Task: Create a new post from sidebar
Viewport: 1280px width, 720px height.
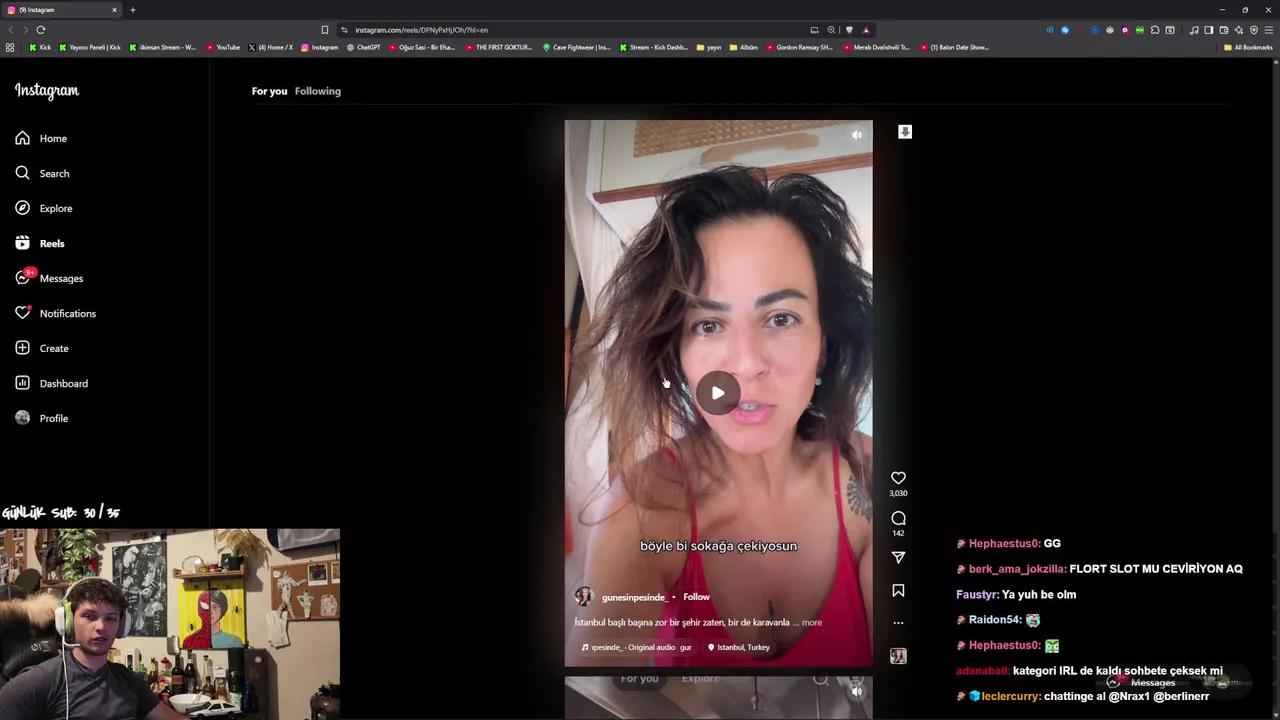Action: point(41,348)
